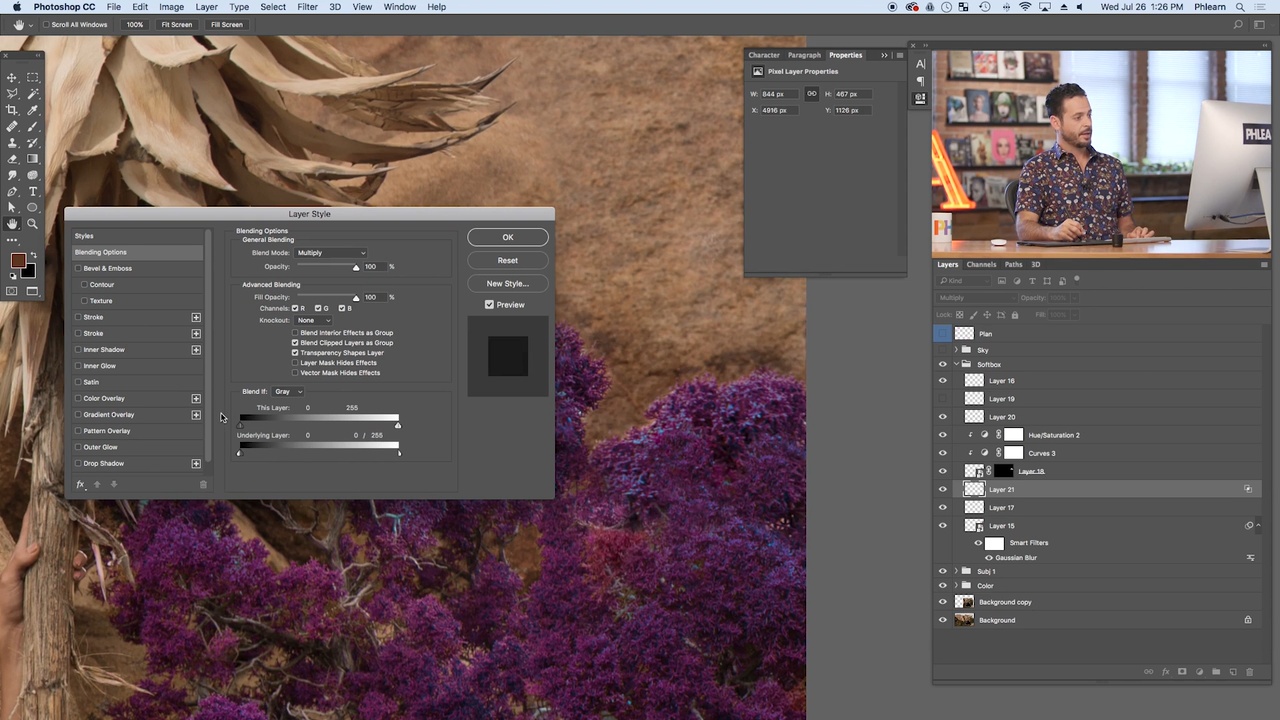Select the Brush tool
1280x720 pixels.
32,126
